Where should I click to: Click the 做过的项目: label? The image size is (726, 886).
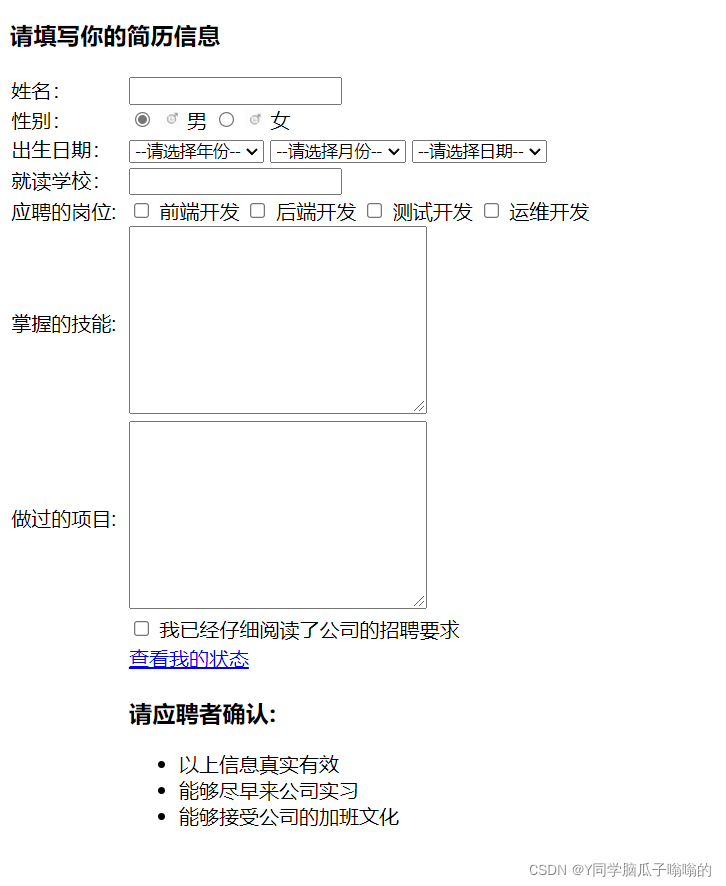click(64, 519)
